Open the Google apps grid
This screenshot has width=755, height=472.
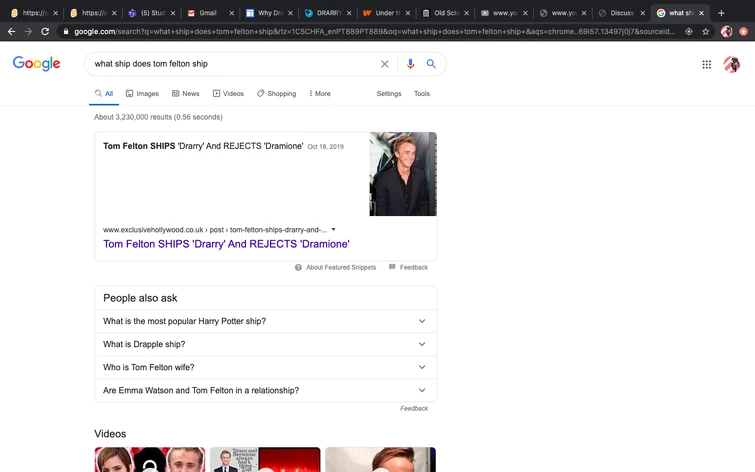point(706,64)
